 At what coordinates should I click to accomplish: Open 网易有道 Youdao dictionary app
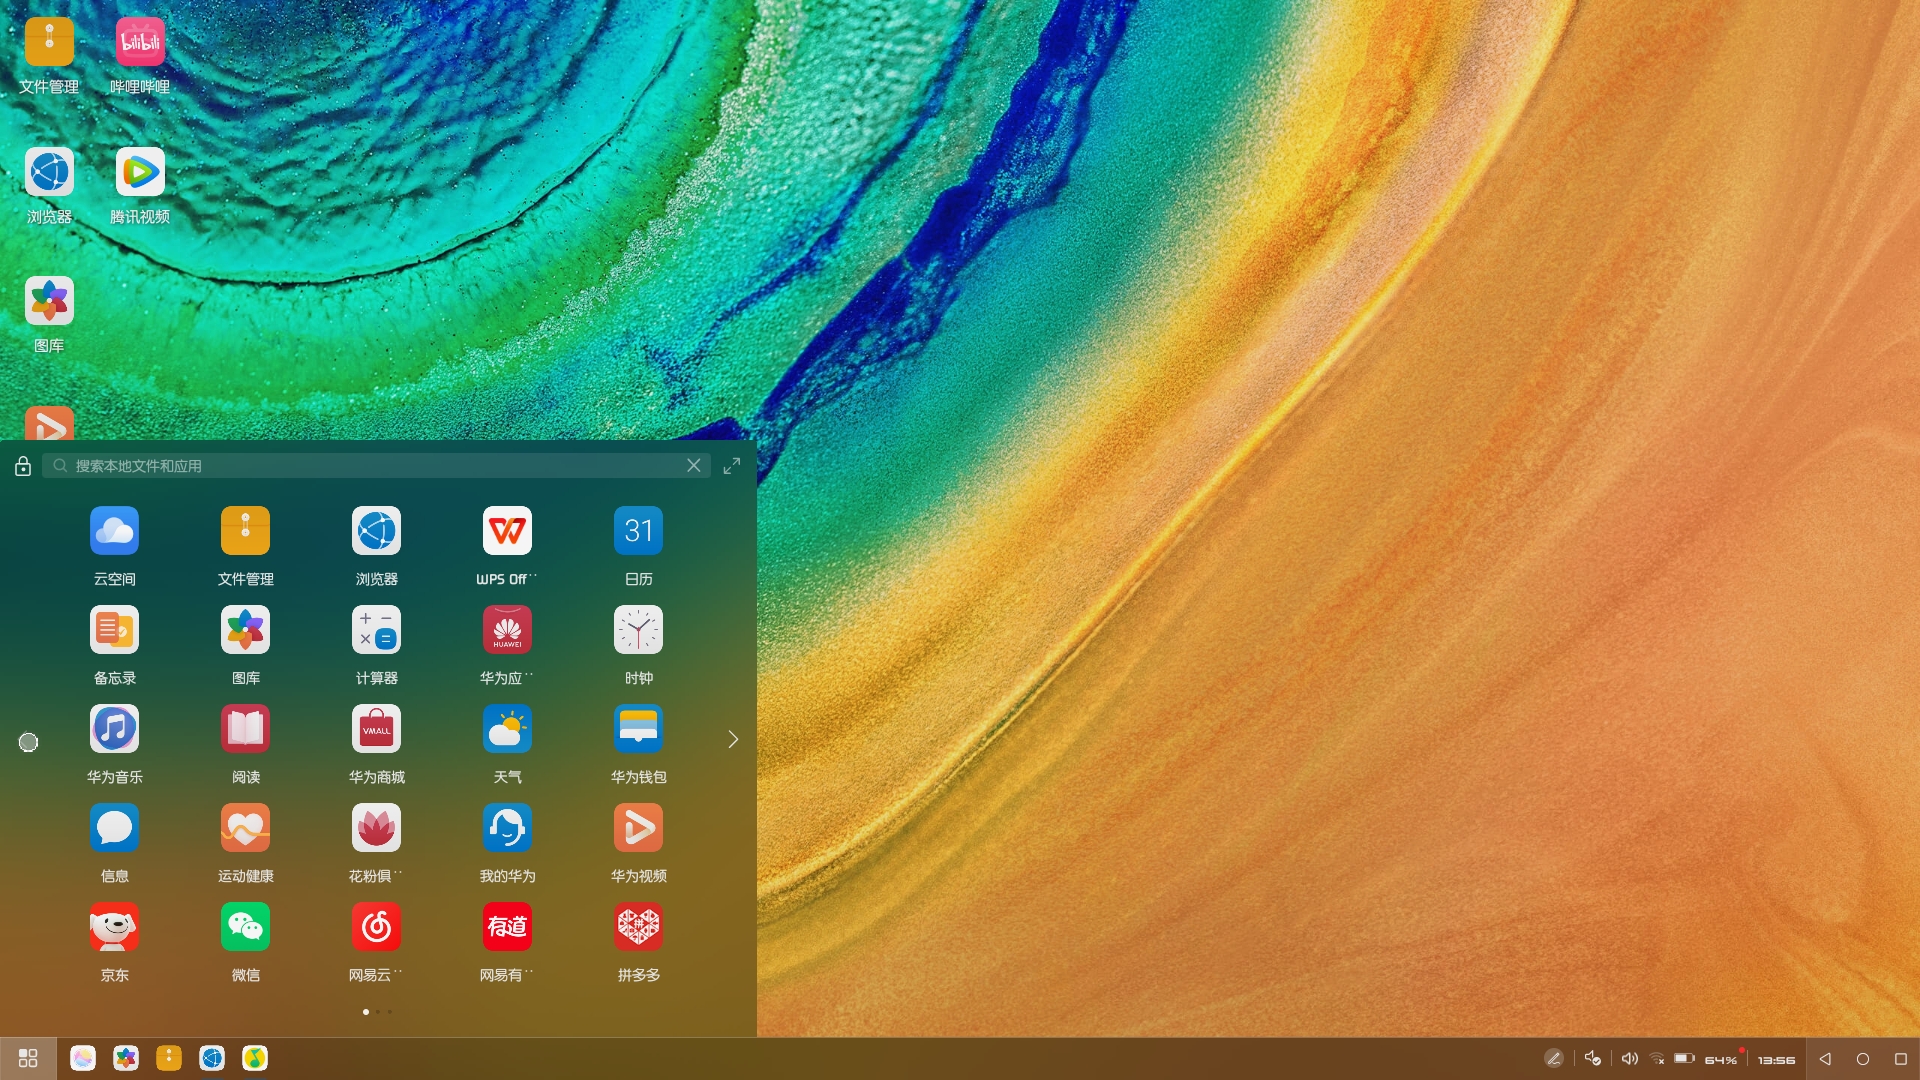point(507,927)
